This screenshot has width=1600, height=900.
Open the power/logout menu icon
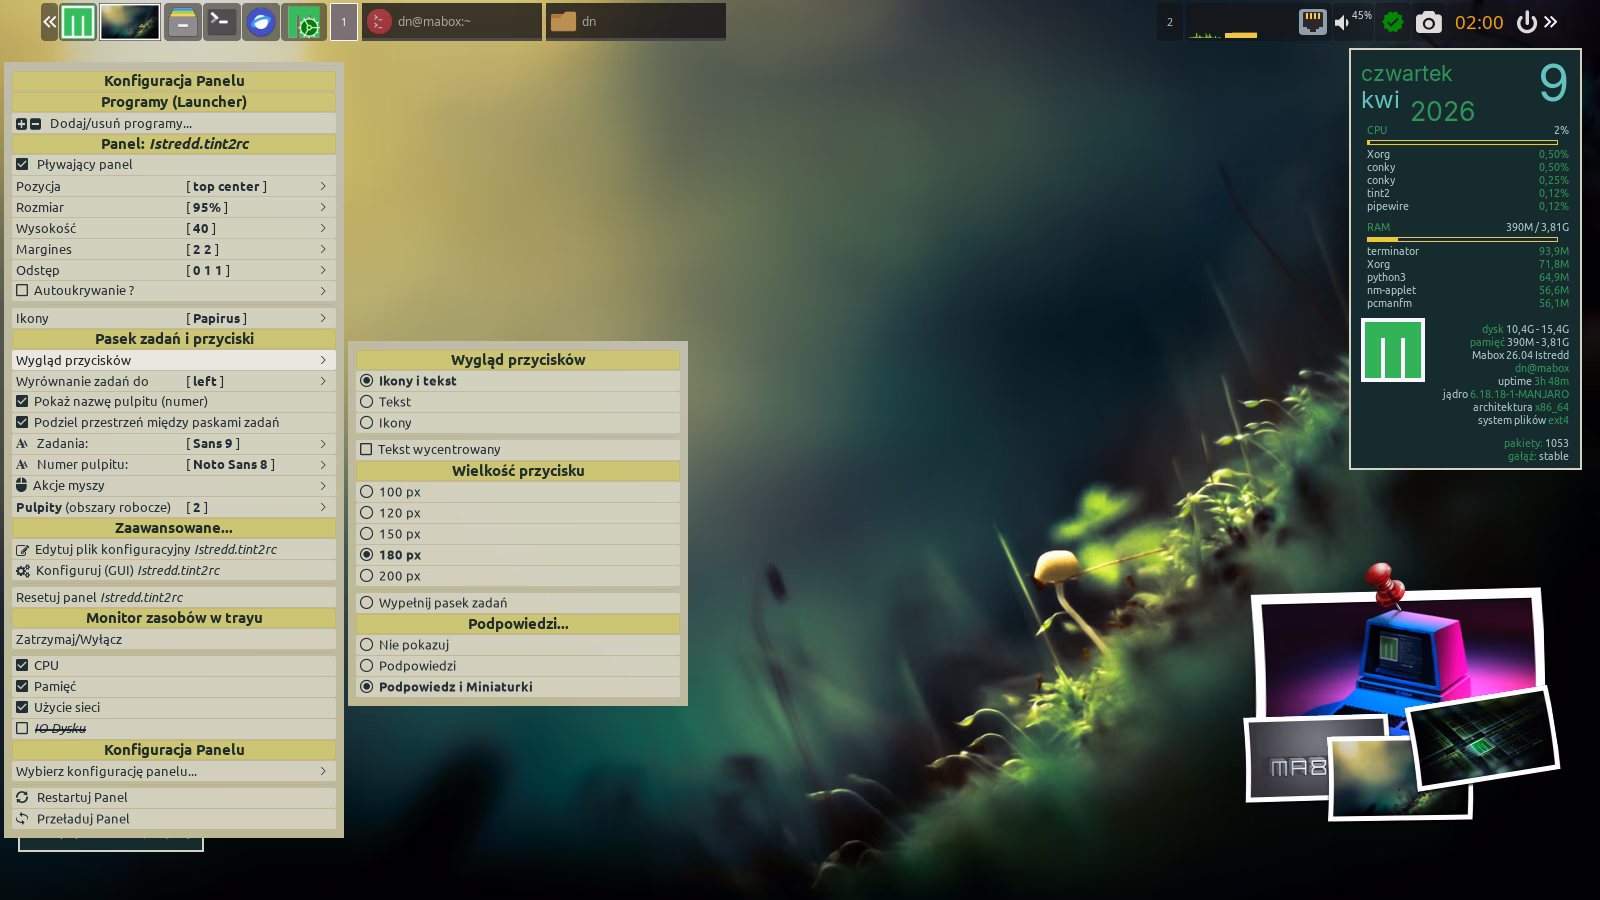click(x=1526, y=22)
